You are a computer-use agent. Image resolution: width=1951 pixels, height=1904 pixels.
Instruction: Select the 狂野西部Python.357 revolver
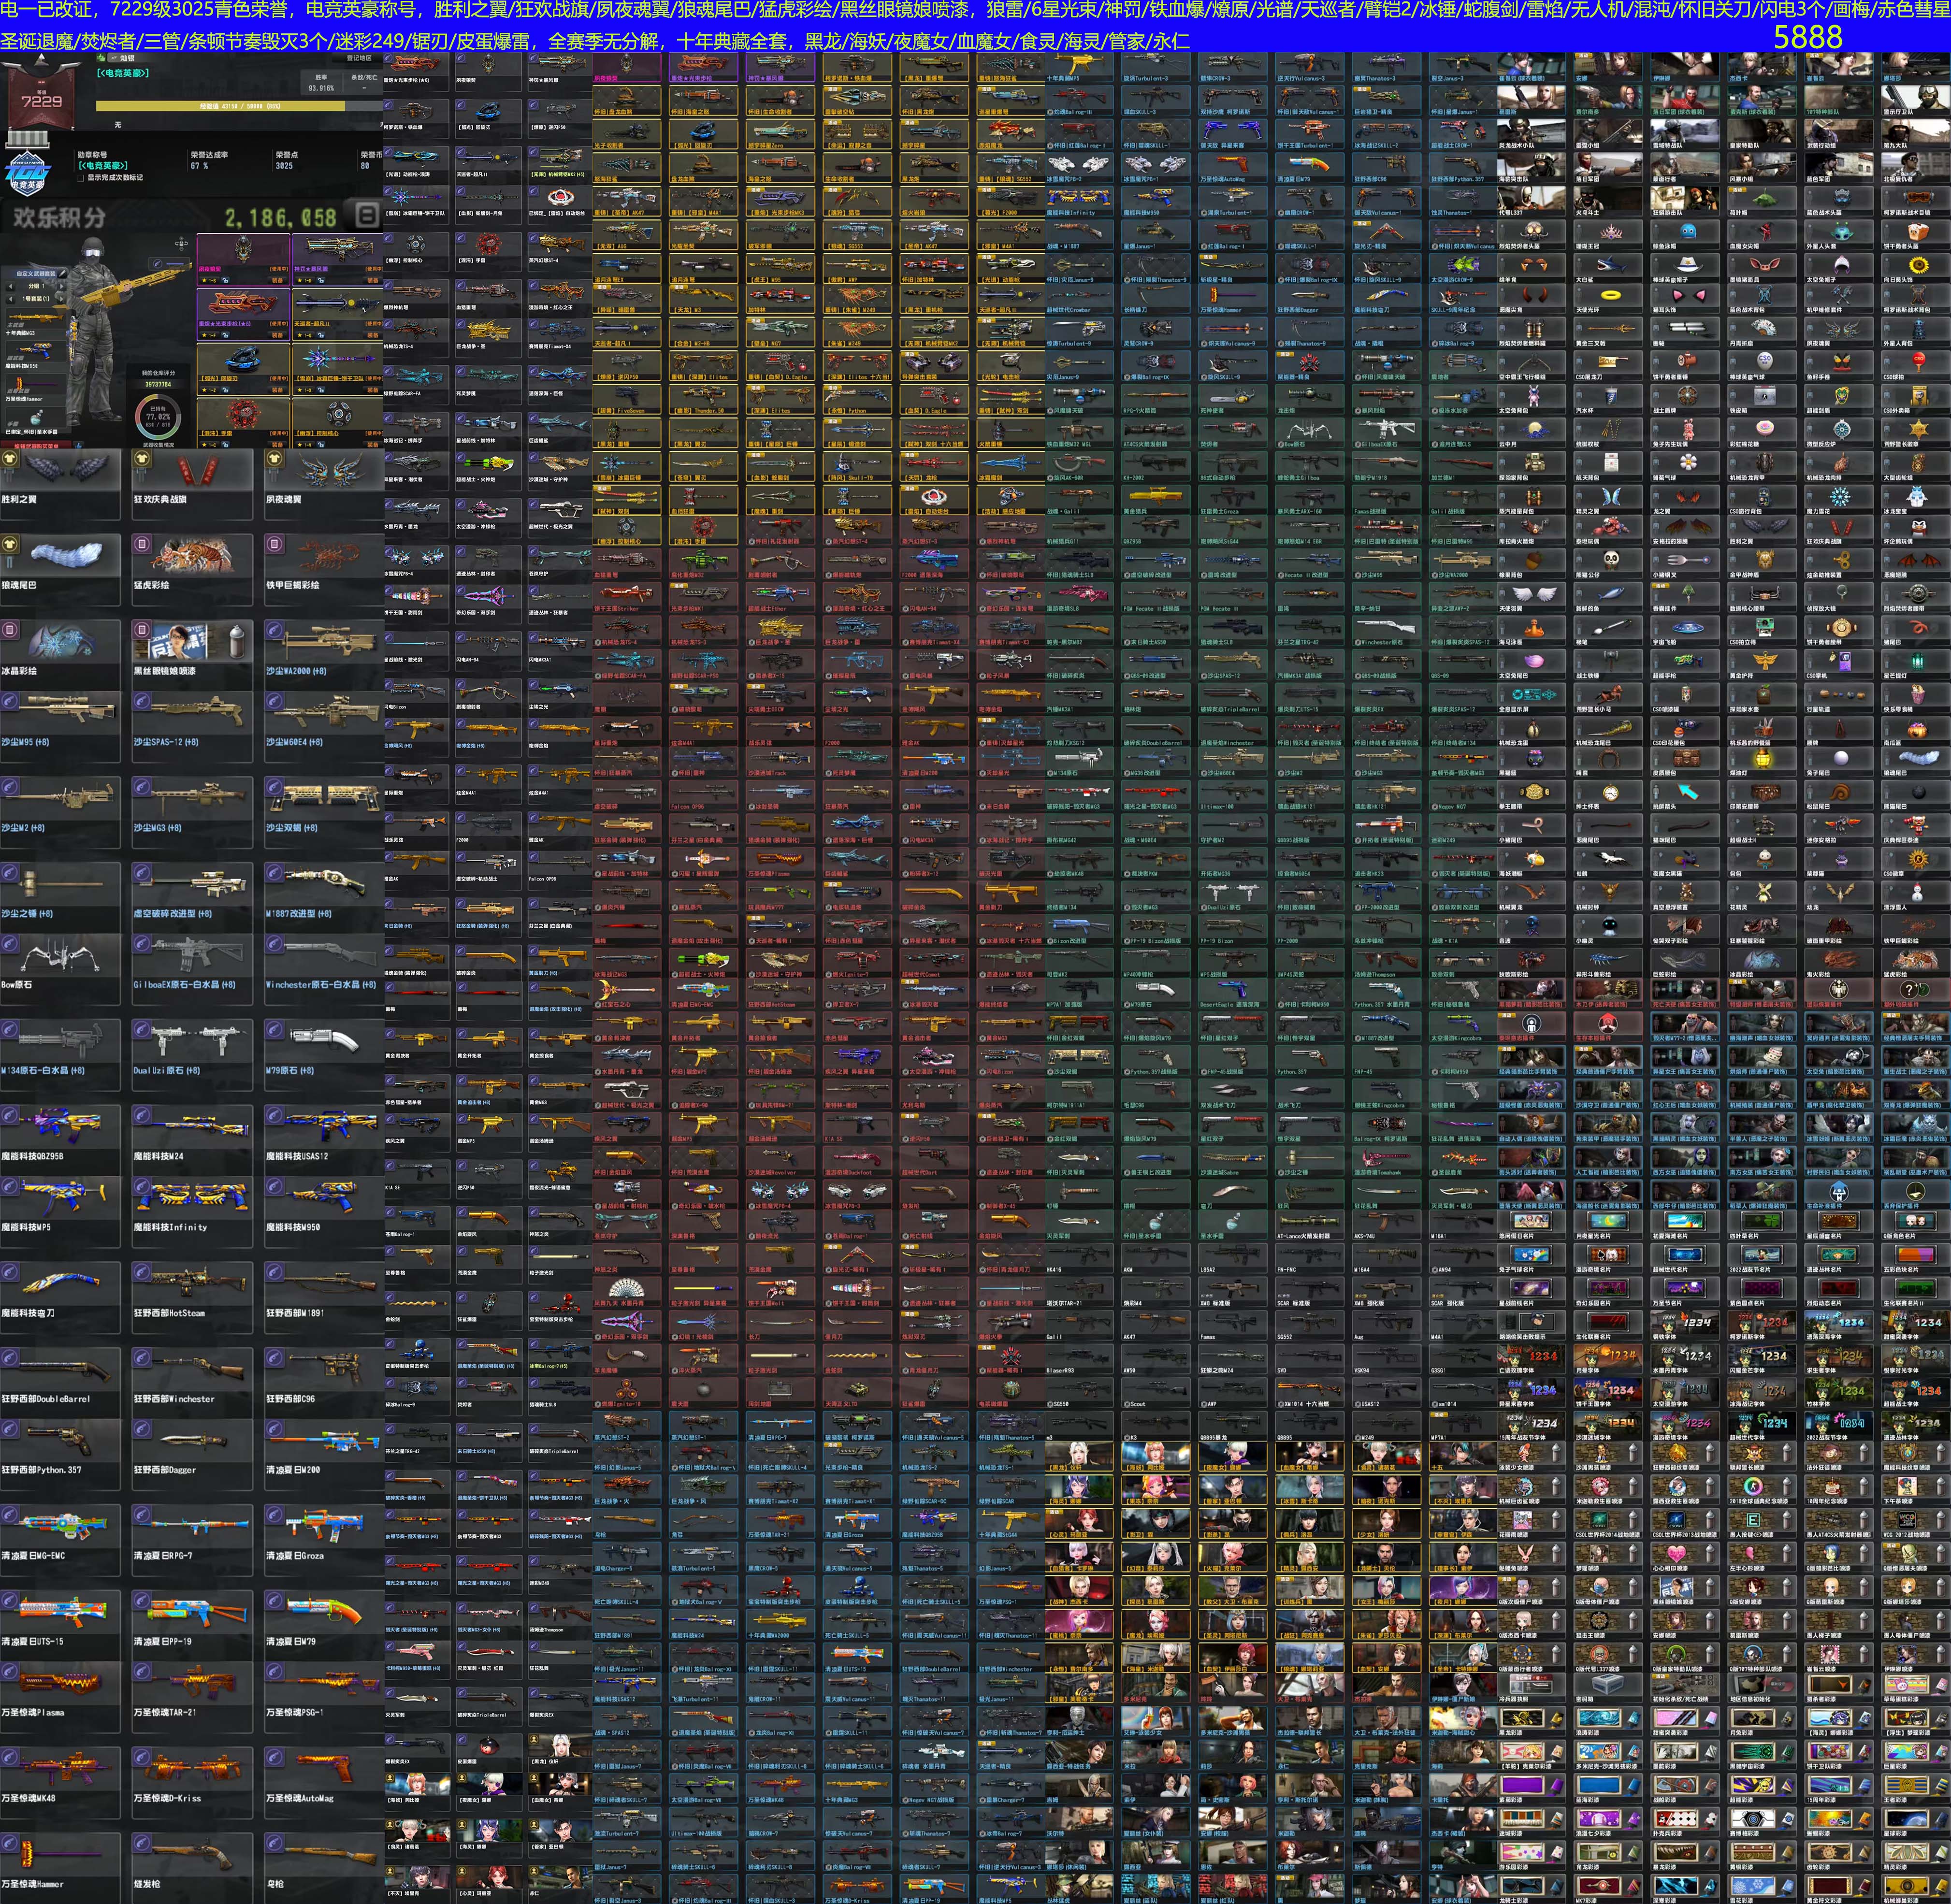(60, 1455)
